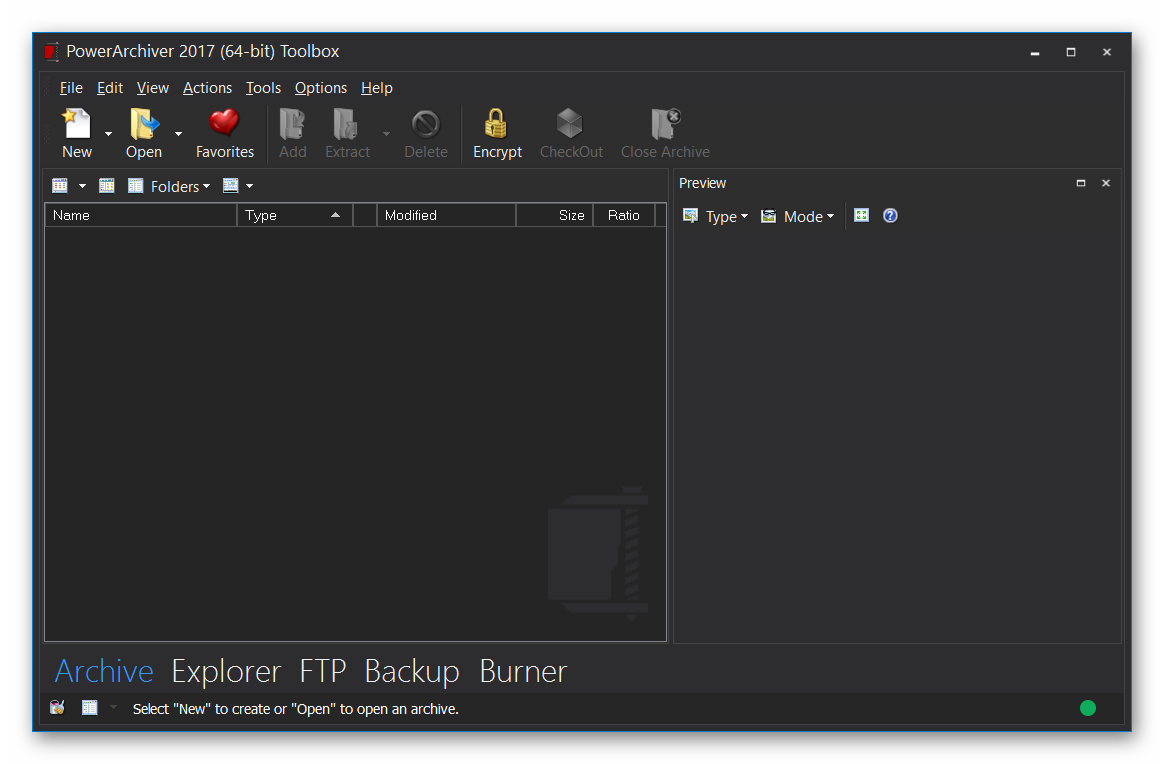Open the Edit menu
Image resolution: width=1164 pixels, height=764 pixels.
[110, 88]
